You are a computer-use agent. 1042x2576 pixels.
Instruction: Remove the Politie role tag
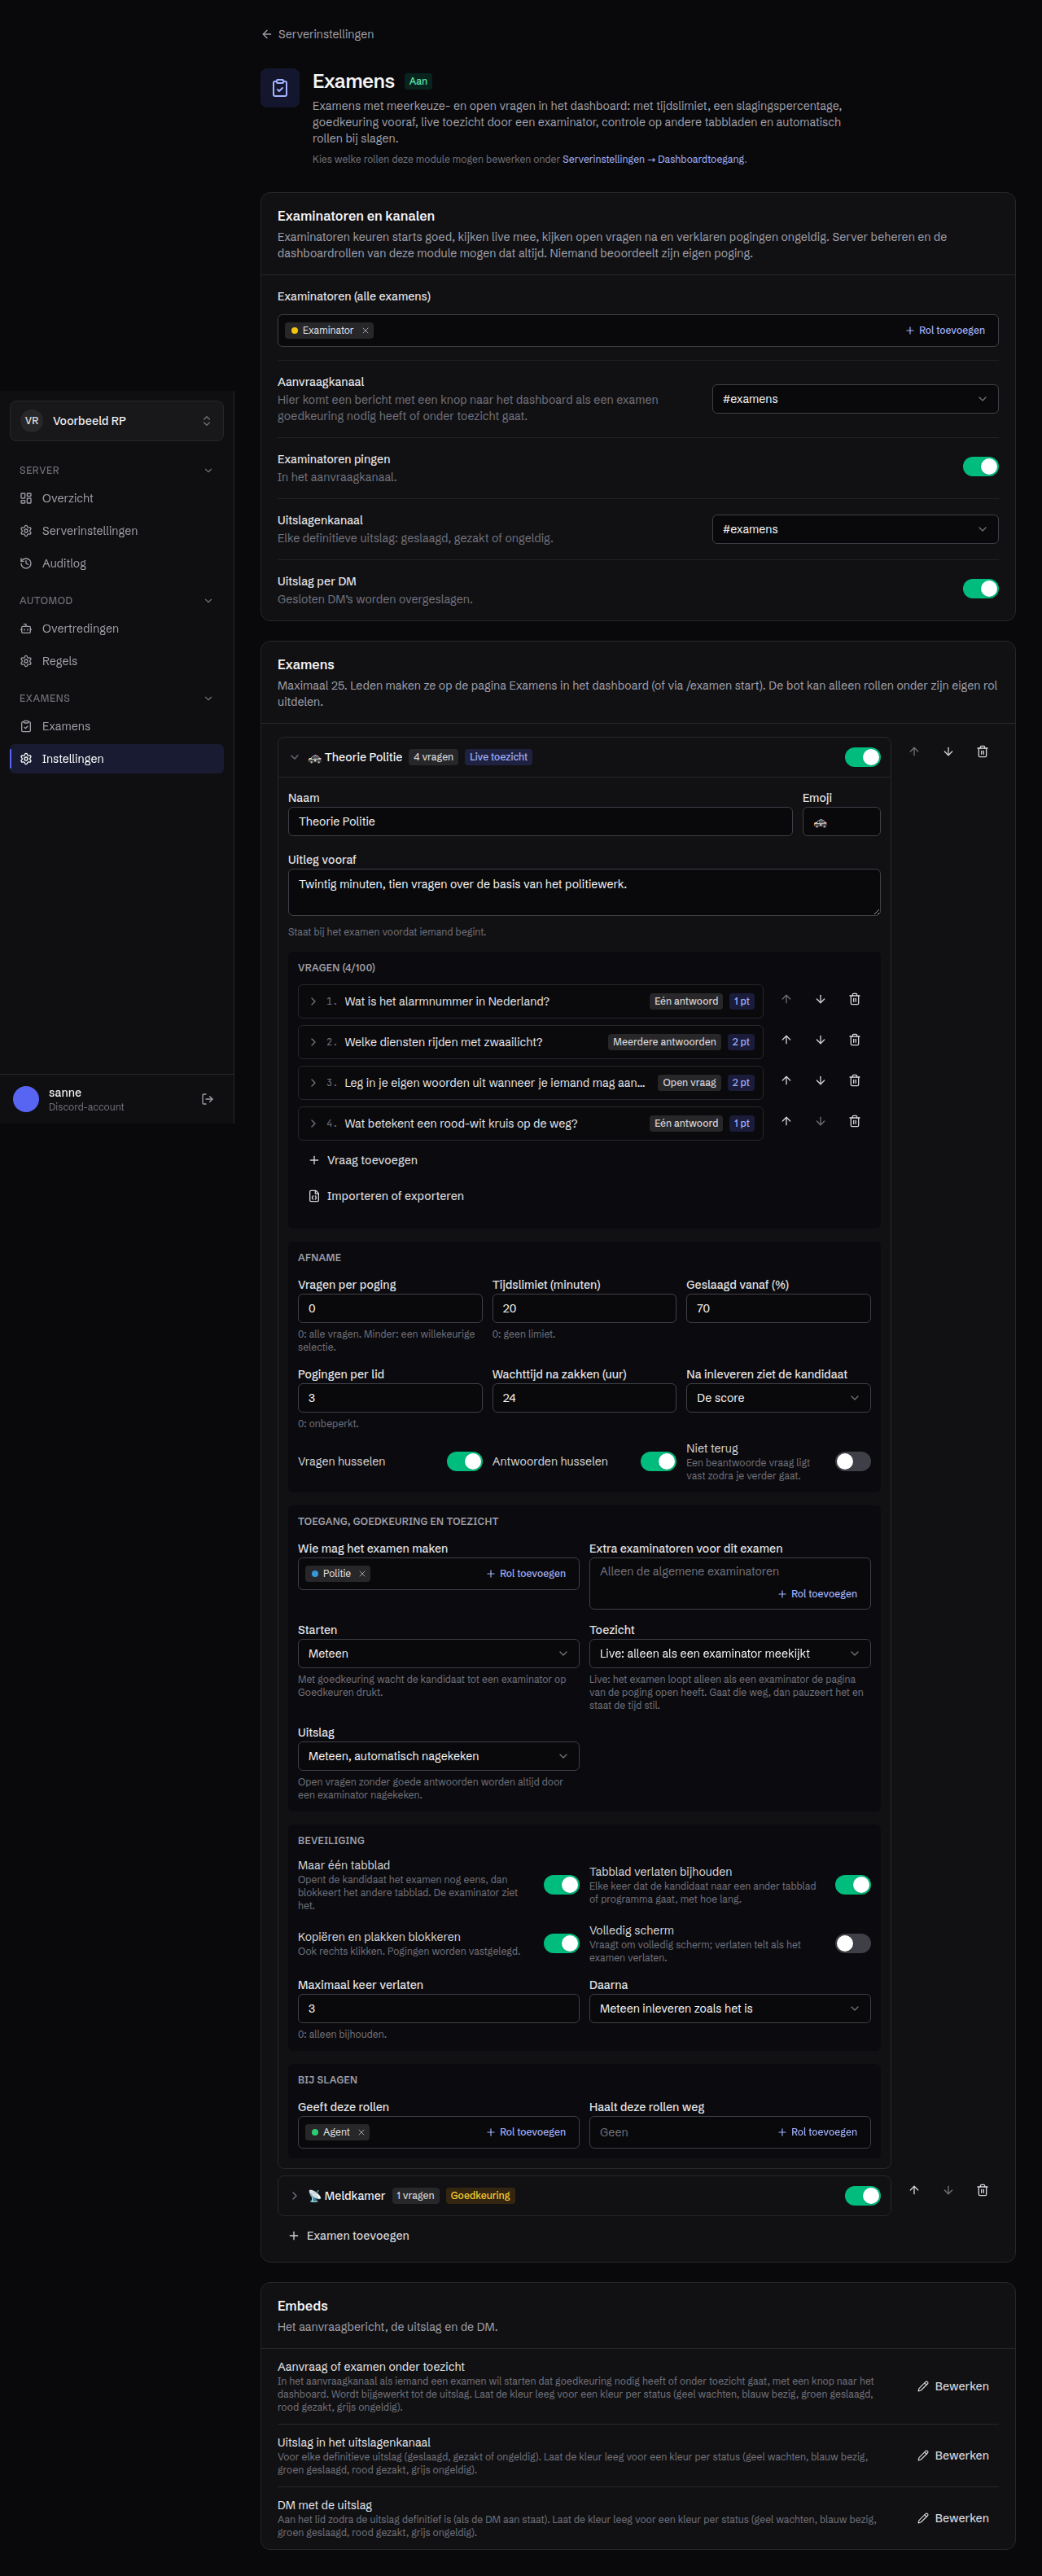point(362,1574)
